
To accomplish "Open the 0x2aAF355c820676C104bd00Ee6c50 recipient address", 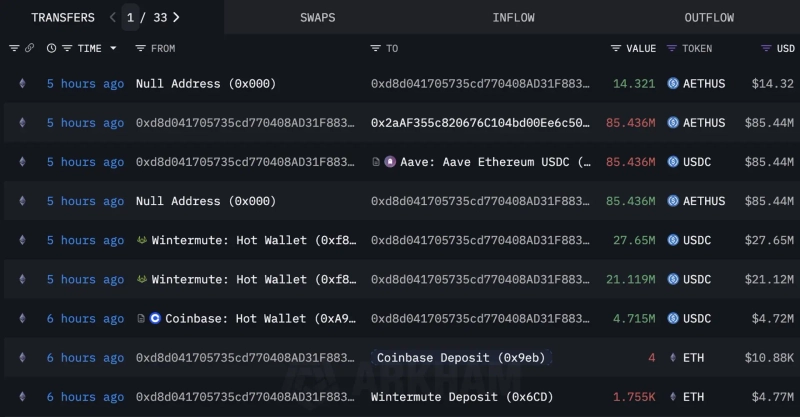I will click(x=480, y=123).
